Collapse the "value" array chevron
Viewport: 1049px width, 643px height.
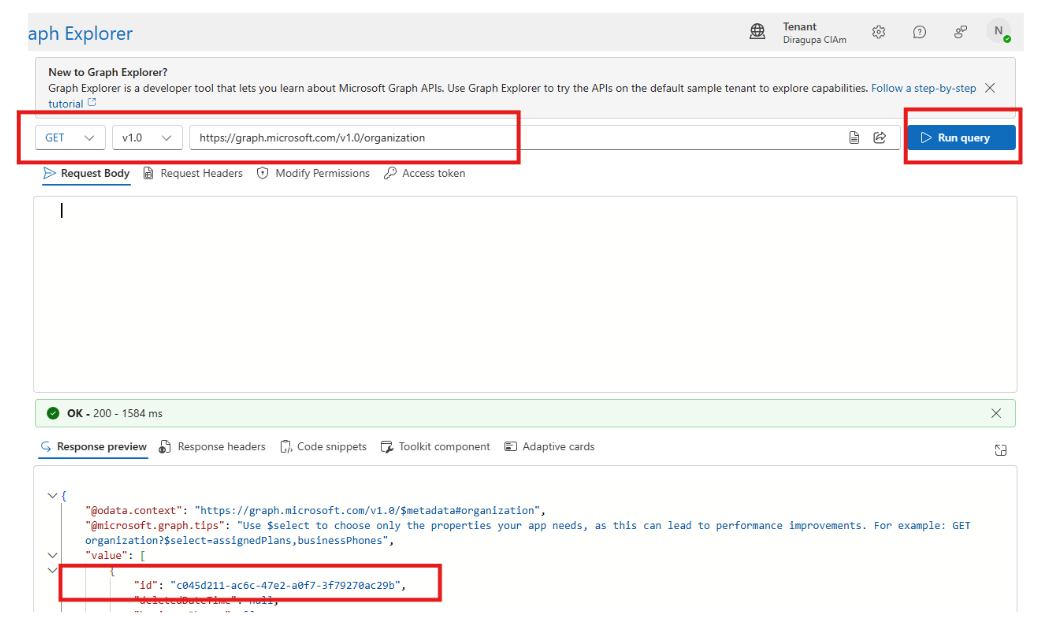[52, 555]
